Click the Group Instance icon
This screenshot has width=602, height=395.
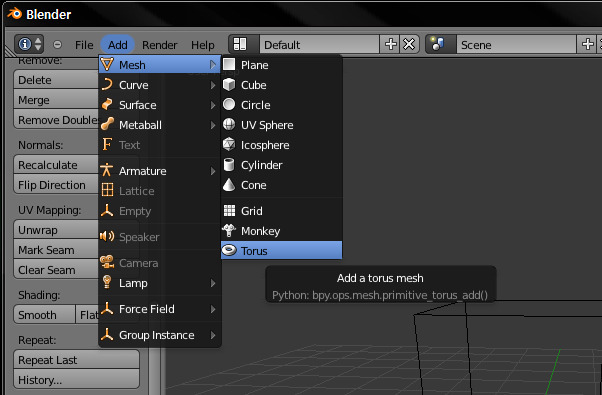pyautogui.click(x=107, y=334)
